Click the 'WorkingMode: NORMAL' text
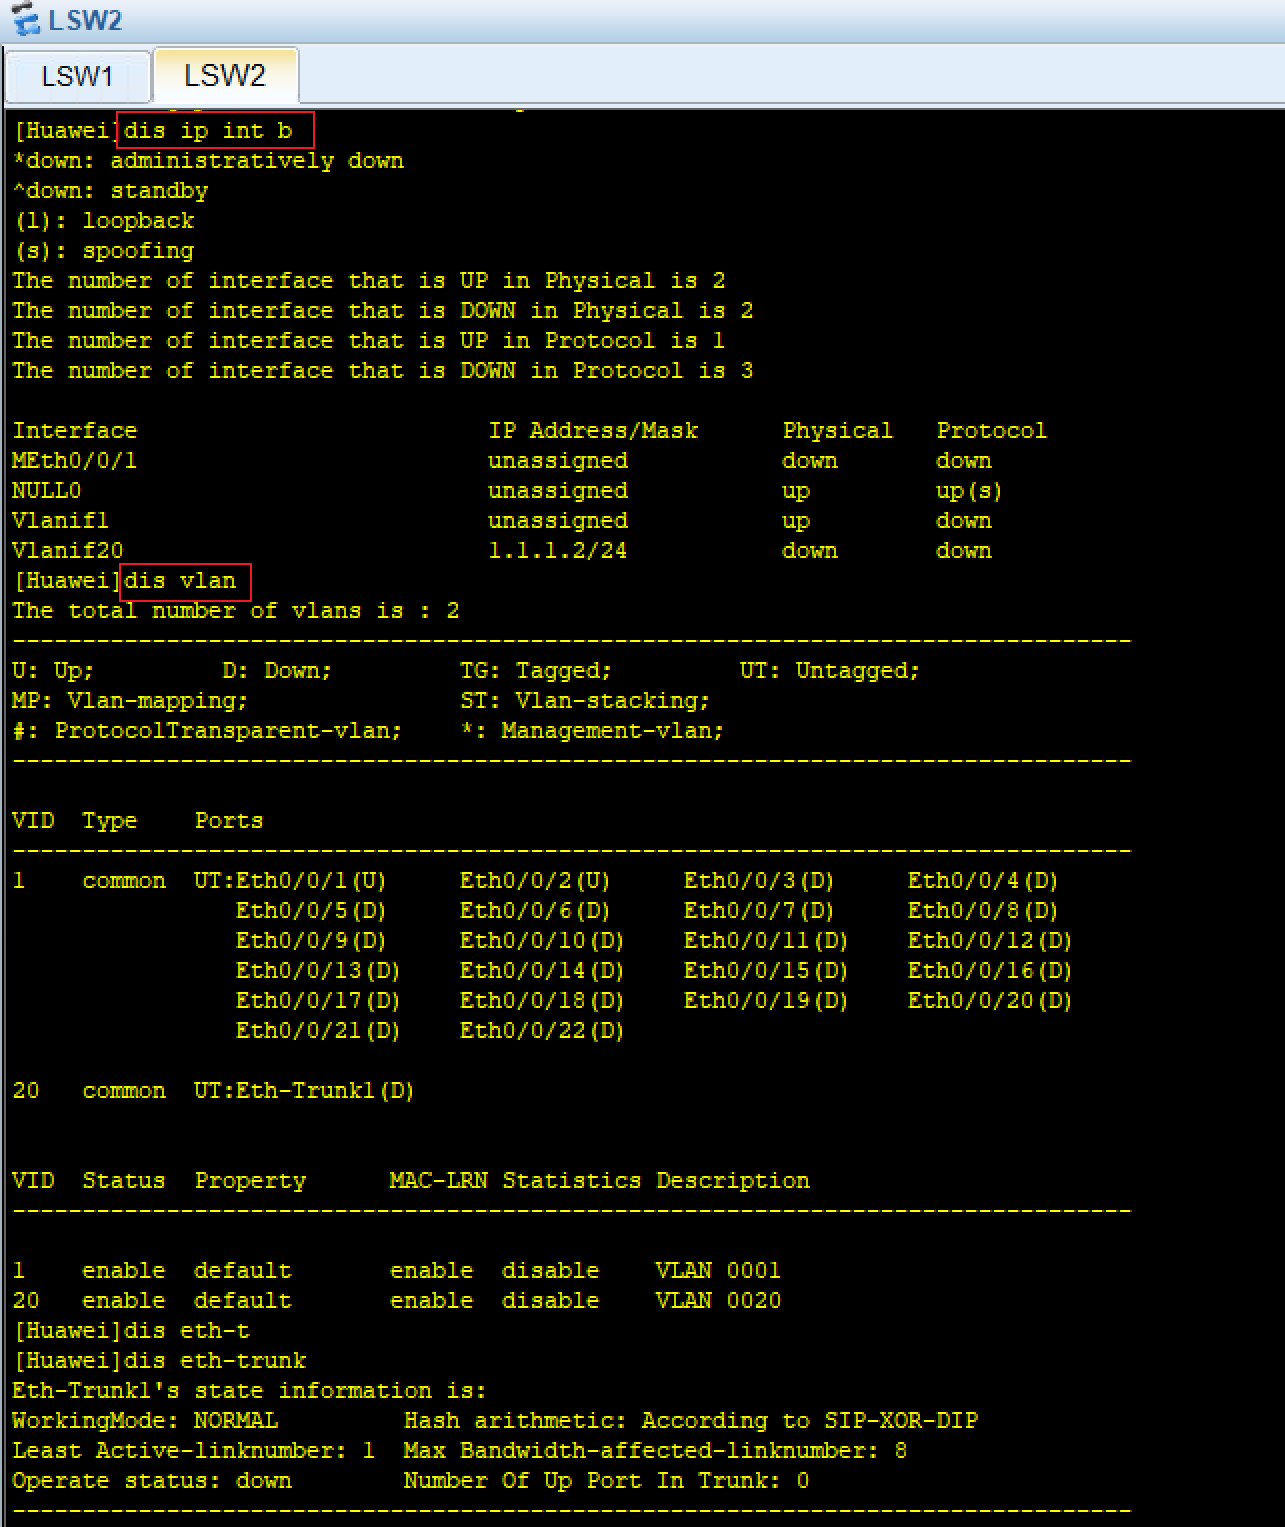The width and height of the screenshot is (1285, 1527). tap(145, 1421)
